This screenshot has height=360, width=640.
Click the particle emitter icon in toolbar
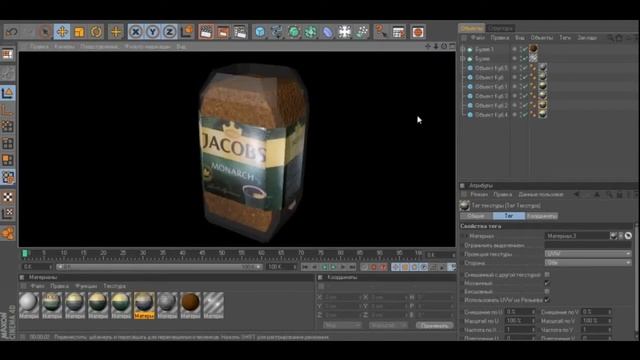tap(362, 32)
